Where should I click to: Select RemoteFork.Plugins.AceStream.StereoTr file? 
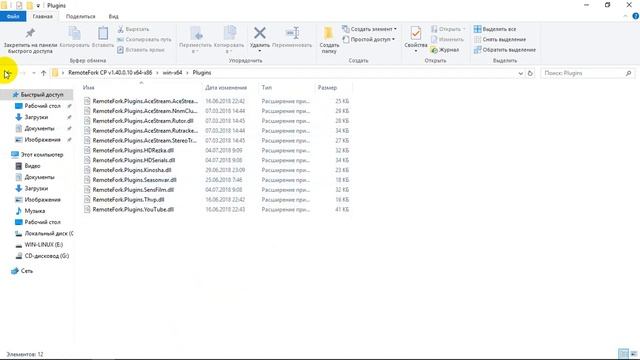(144, 140)
